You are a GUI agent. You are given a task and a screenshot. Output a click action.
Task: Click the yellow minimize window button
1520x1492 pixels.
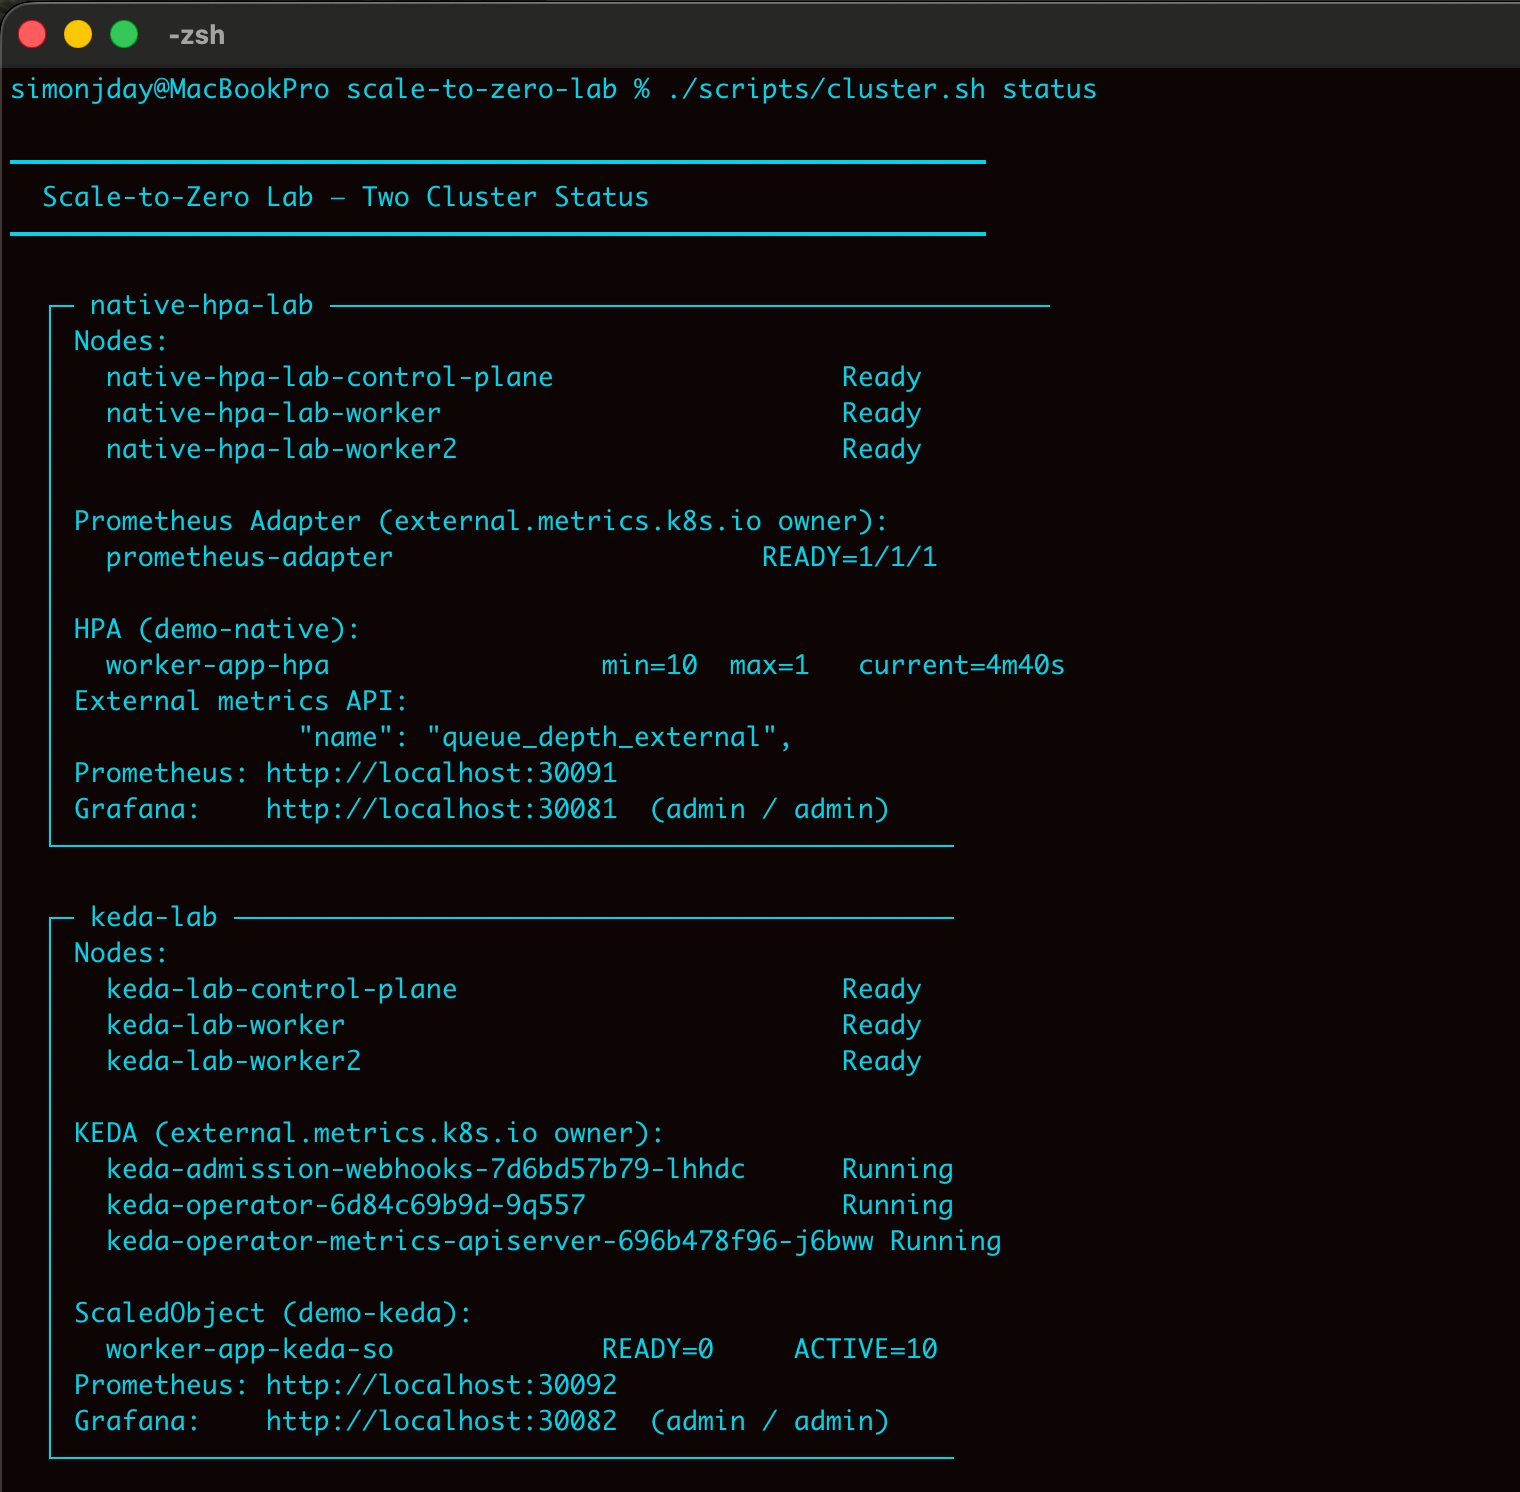coord(78,34)
